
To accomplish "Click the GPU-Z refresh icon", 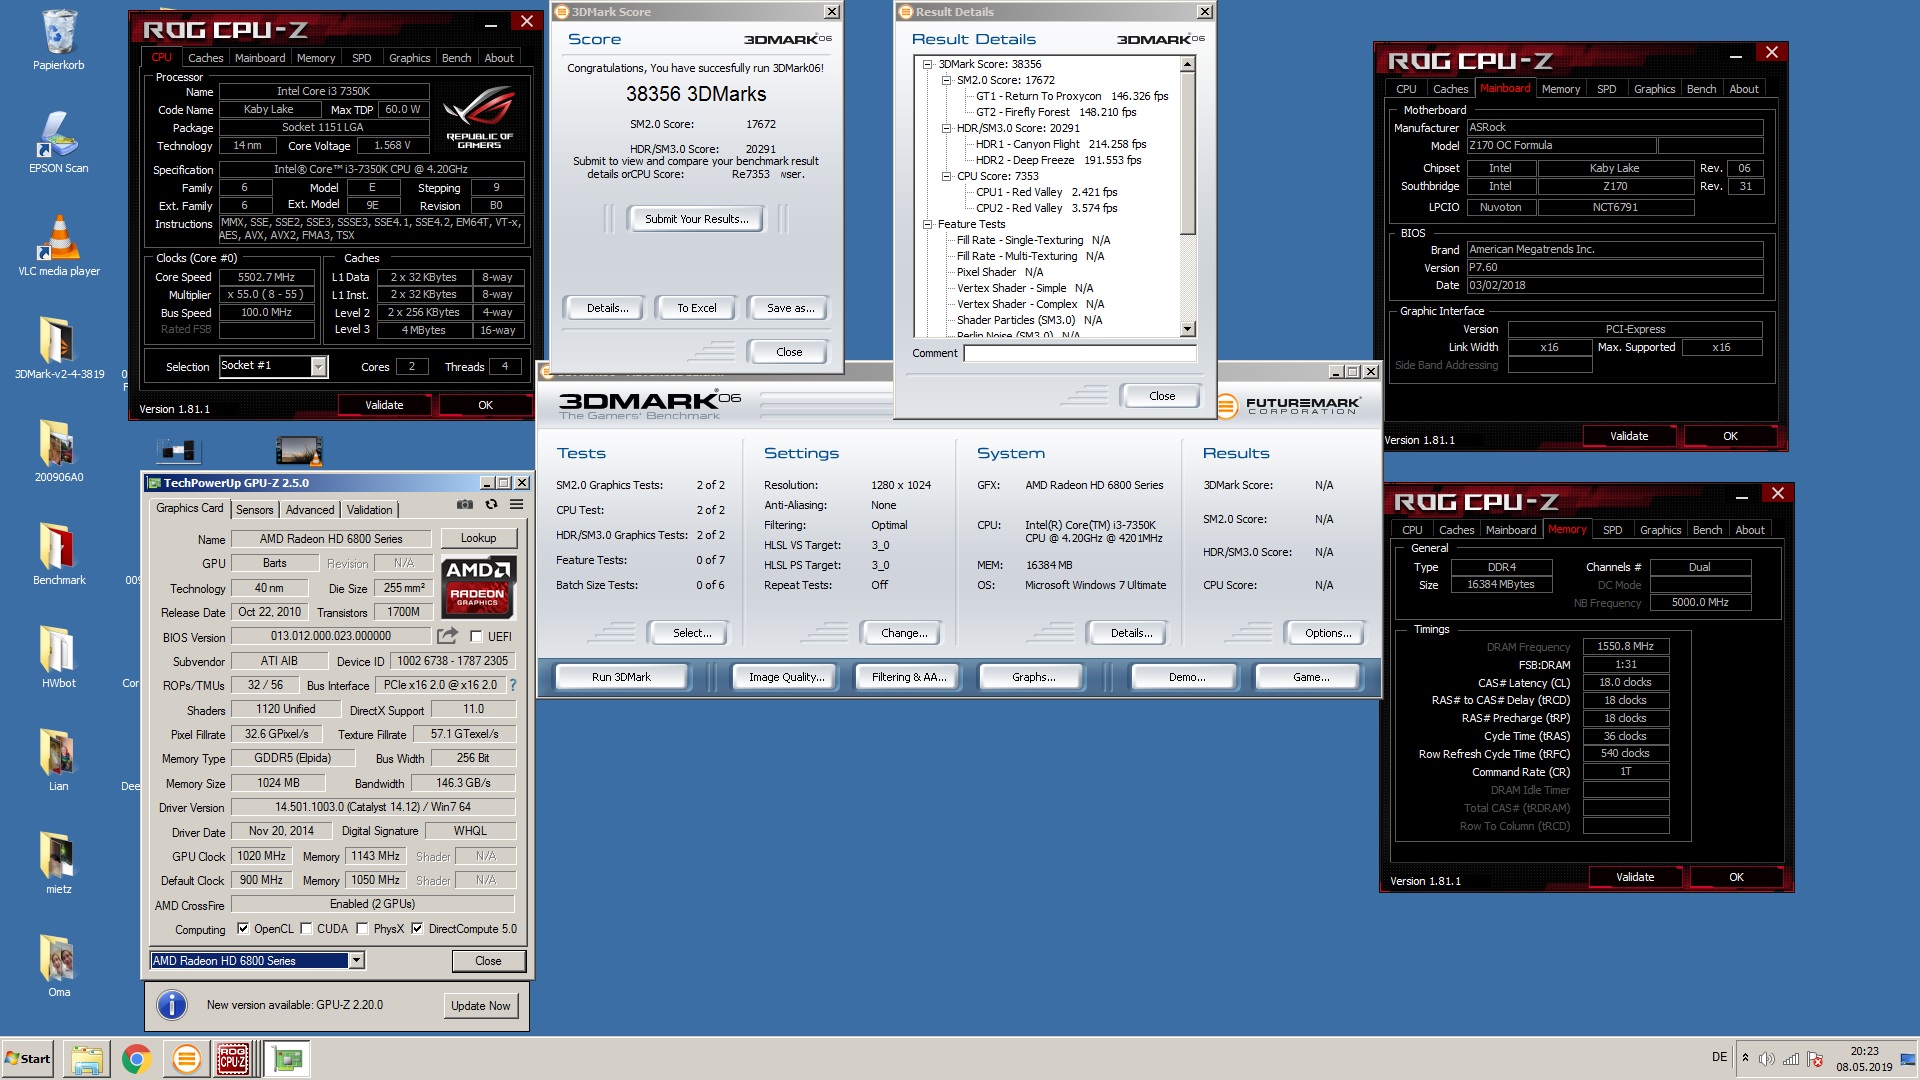I will 491,505.
